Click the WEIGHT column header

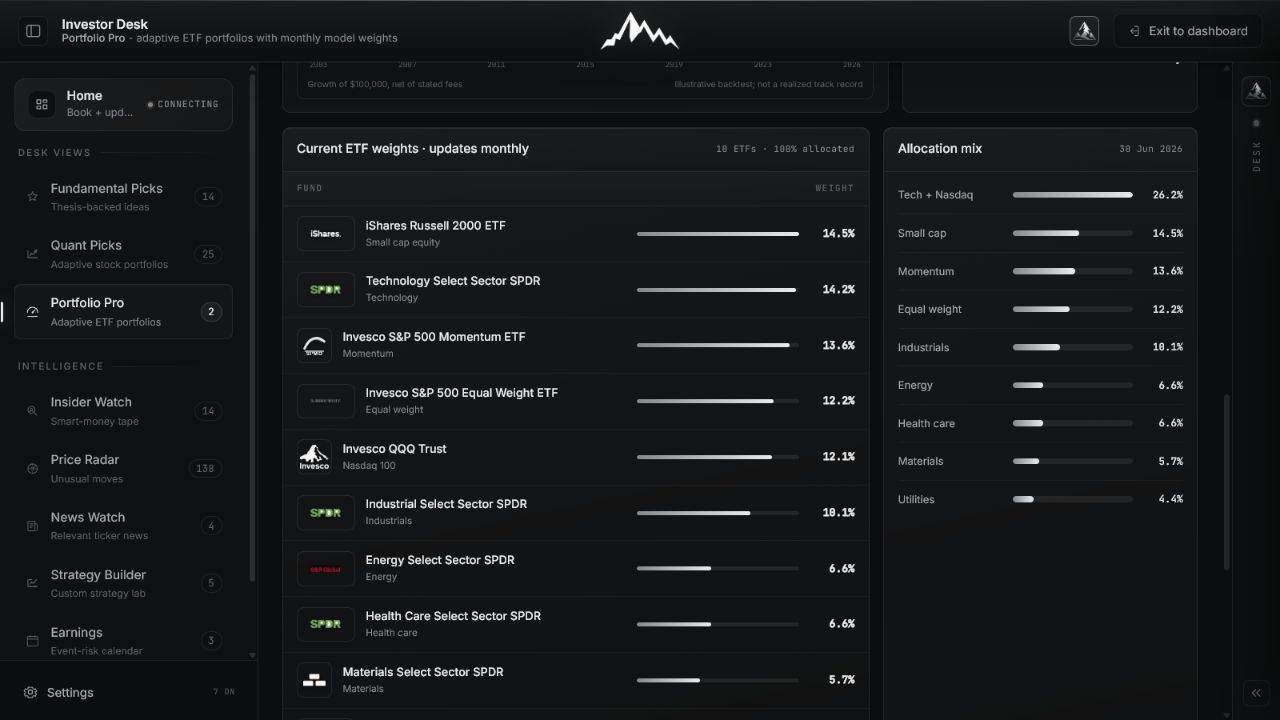(835, 188)
